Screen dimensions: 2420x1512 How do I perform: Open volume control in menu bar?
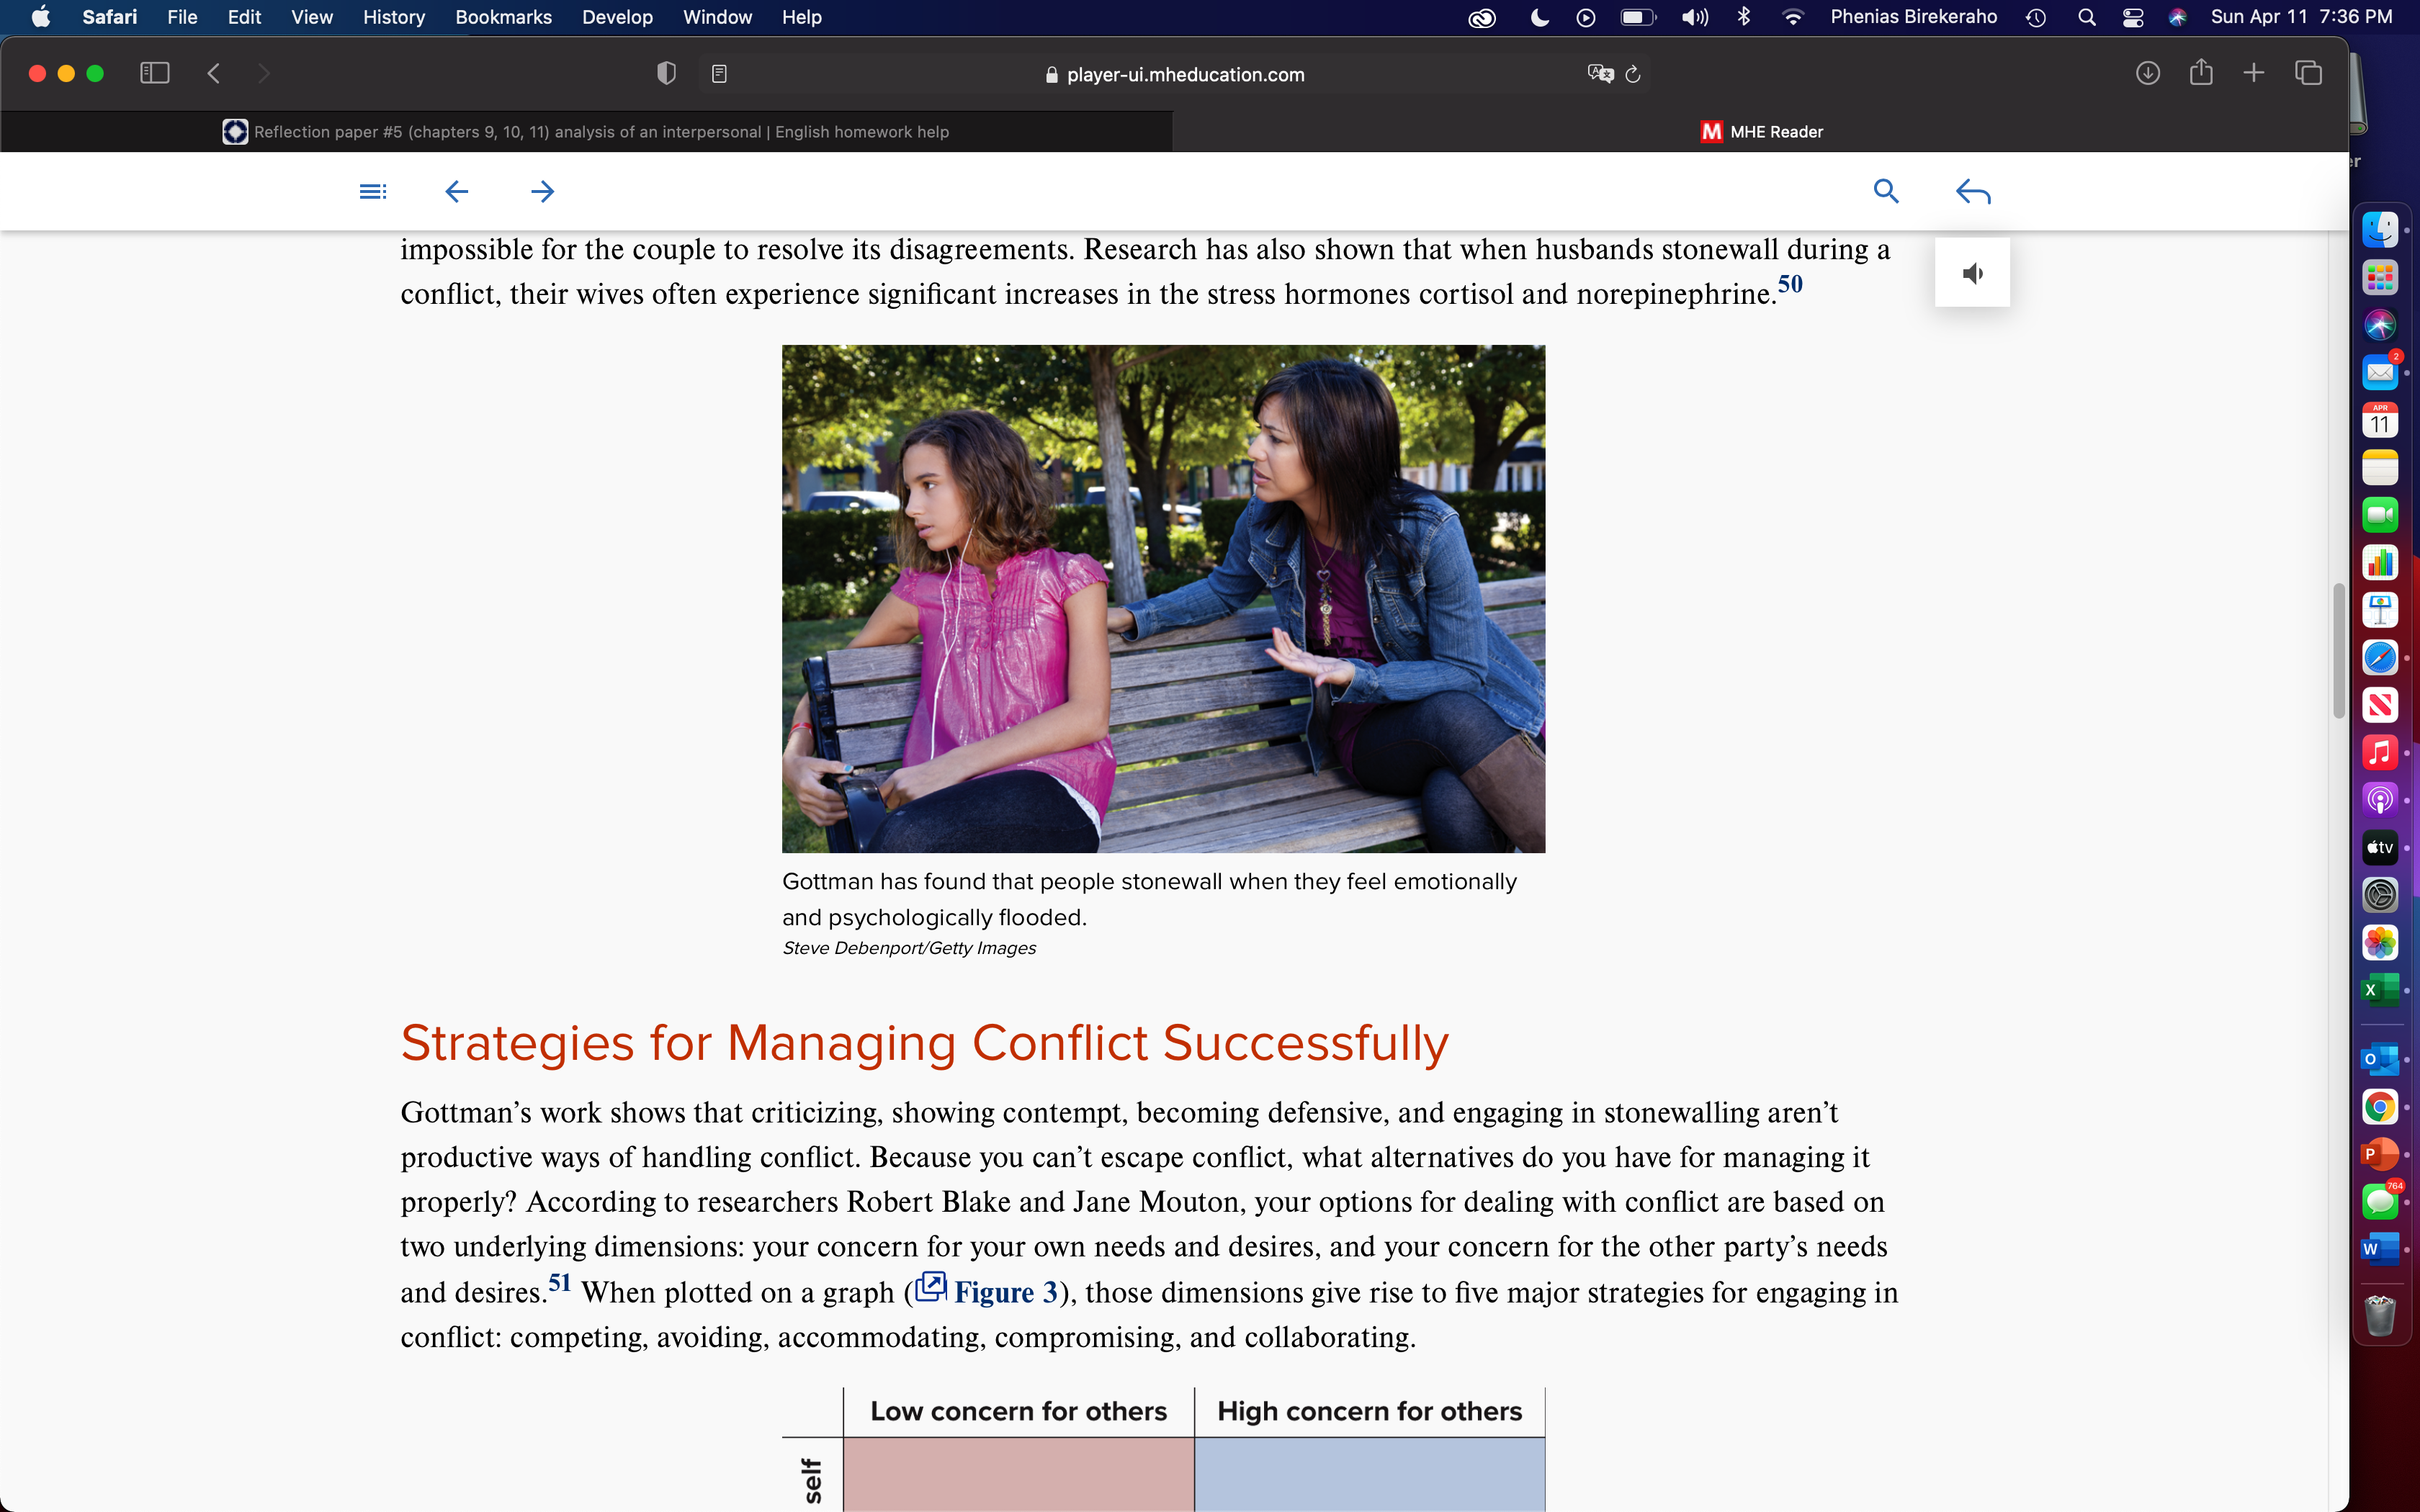[x=1694, y=17]
